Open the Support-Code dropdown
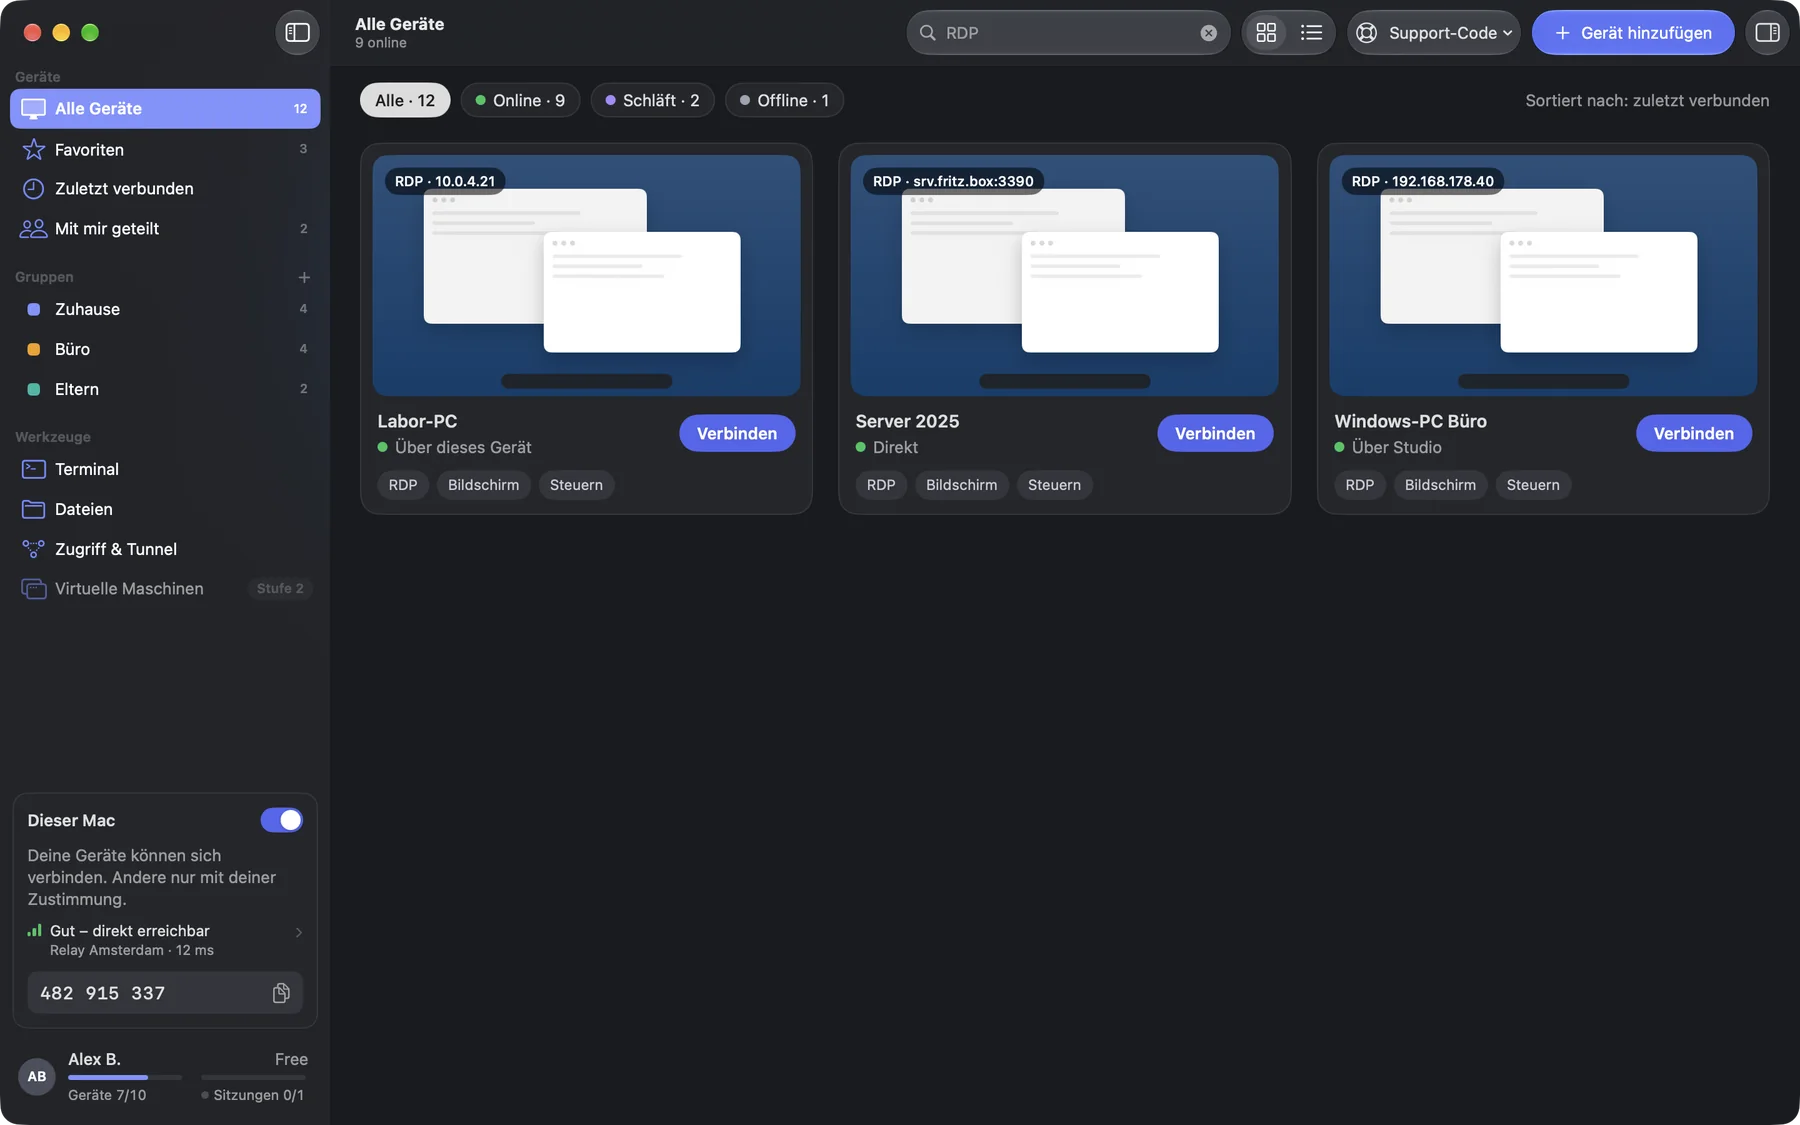This screenshot has height=1125, width=1800. (1433, 33)
